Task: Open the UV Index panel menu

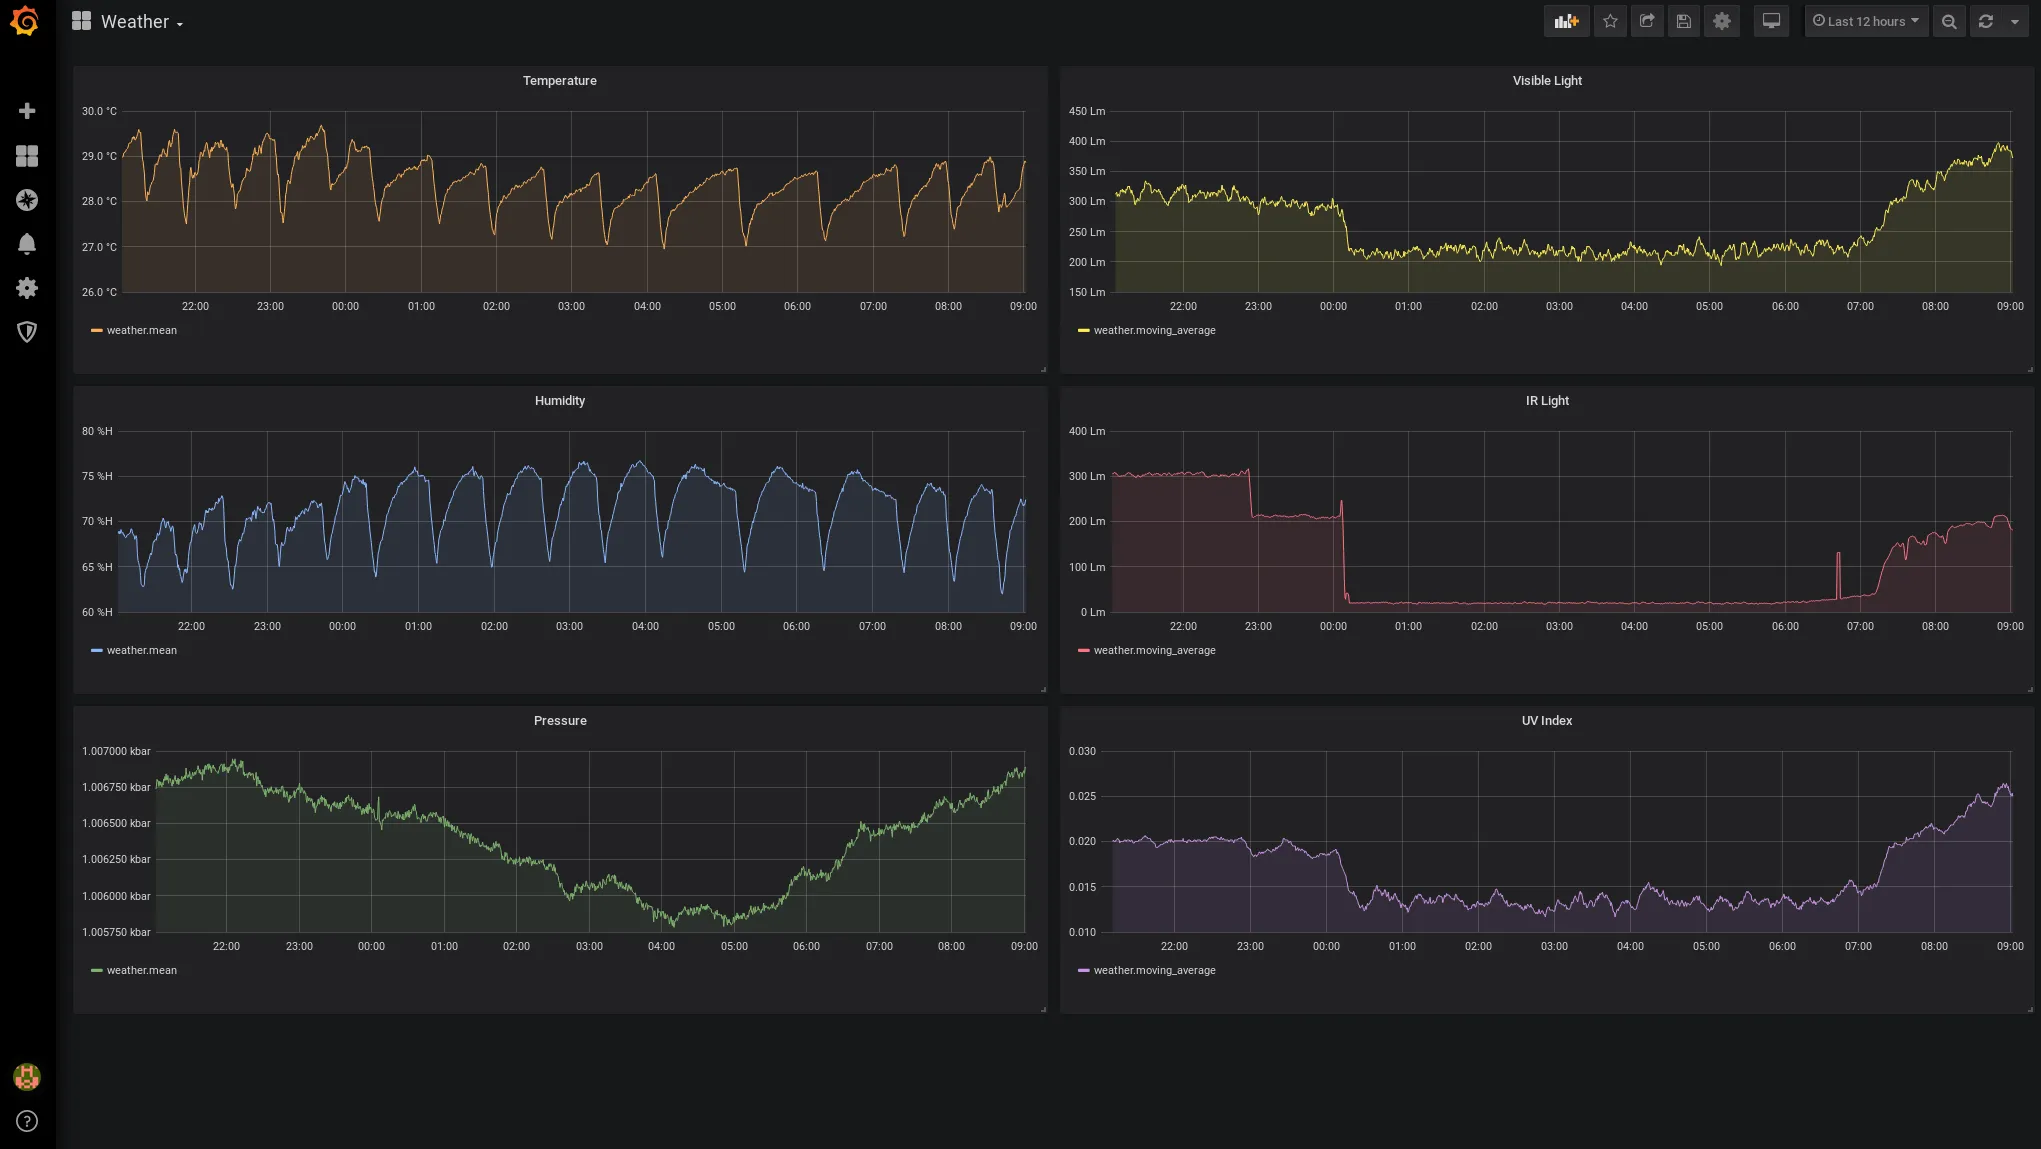Action: pos(1547,720)
